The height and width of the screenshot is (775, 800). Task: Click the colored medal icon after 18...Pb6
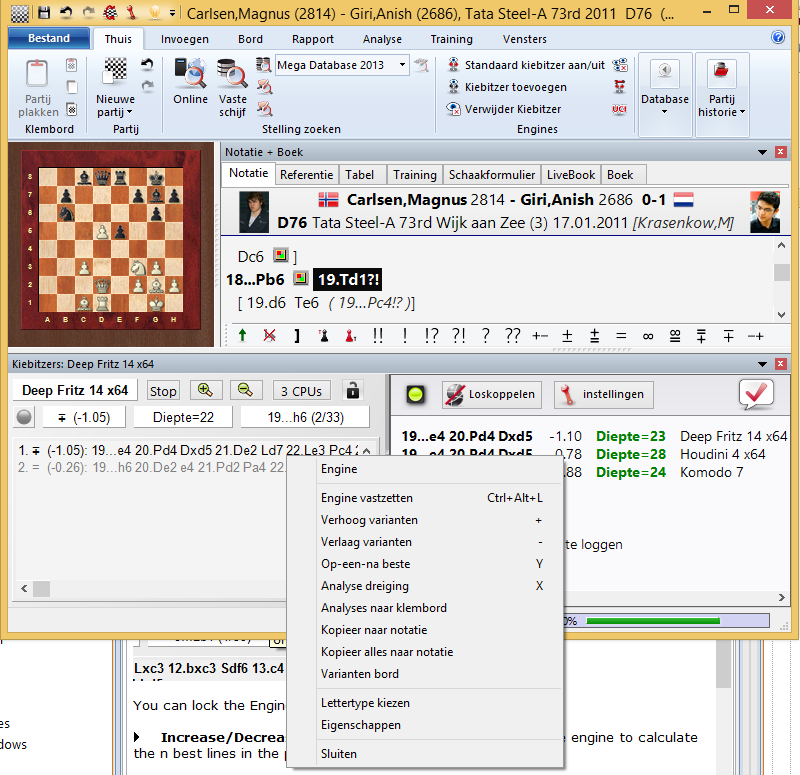(301, 279)
